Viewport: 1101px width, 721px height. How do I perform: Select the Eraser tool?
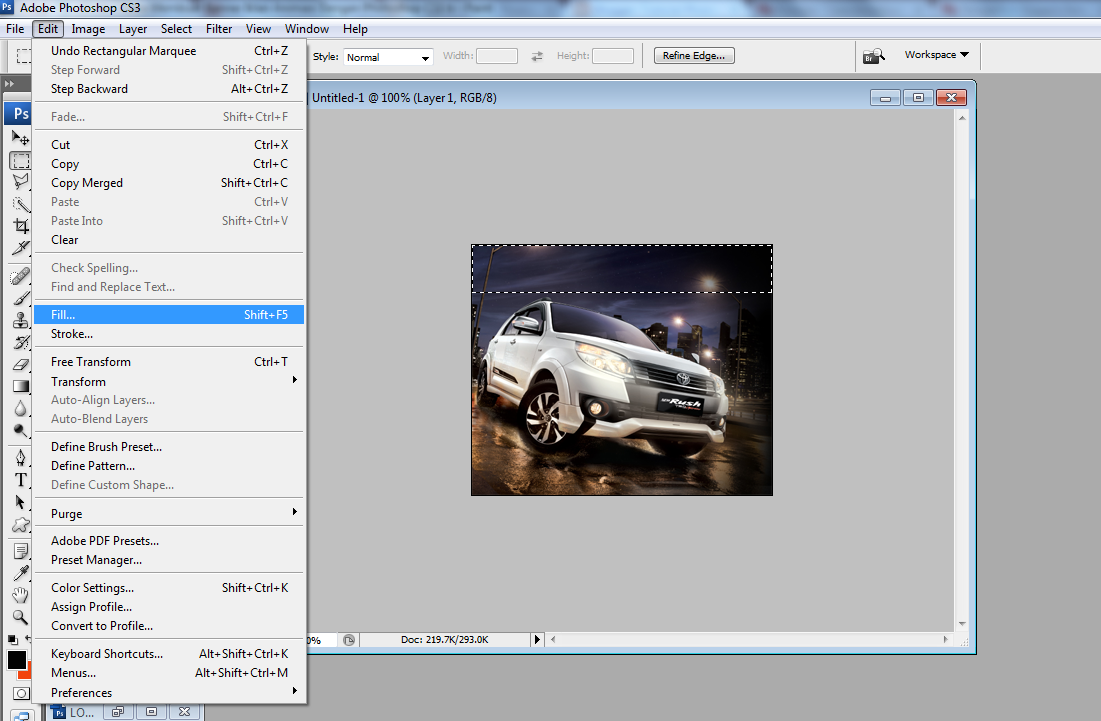(x=20, y=364)
